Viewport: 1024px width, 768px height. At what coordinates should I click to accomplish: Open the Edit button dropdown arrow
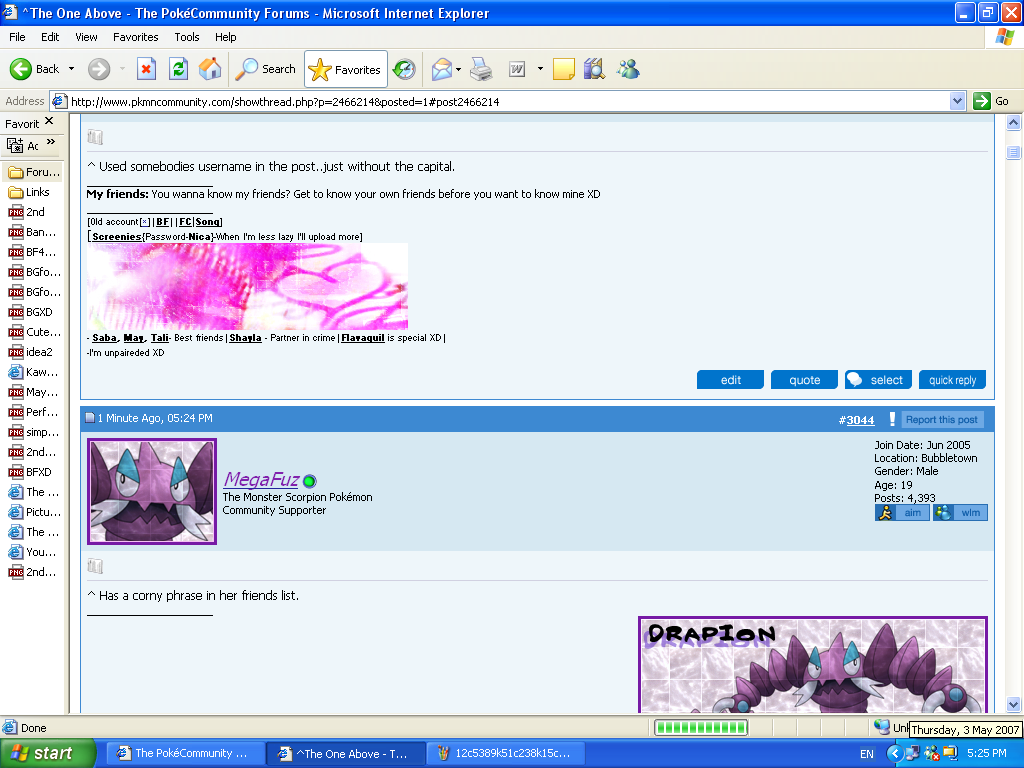tap(540, 69)
